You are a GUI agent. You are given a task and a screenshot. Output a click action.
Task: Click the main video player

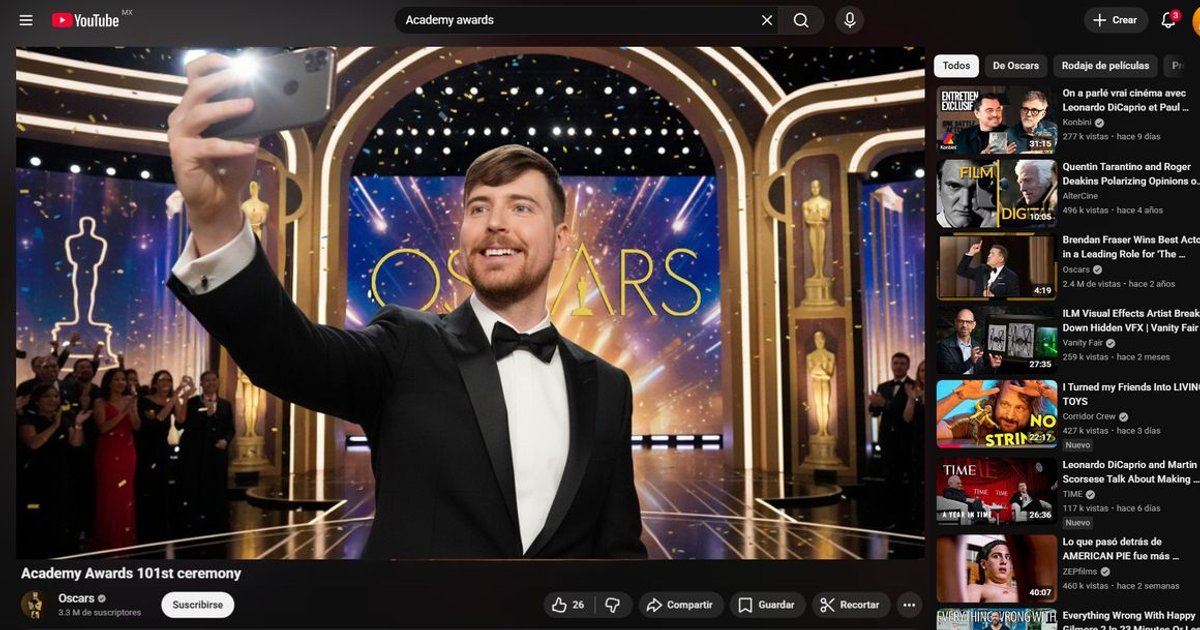470,302
